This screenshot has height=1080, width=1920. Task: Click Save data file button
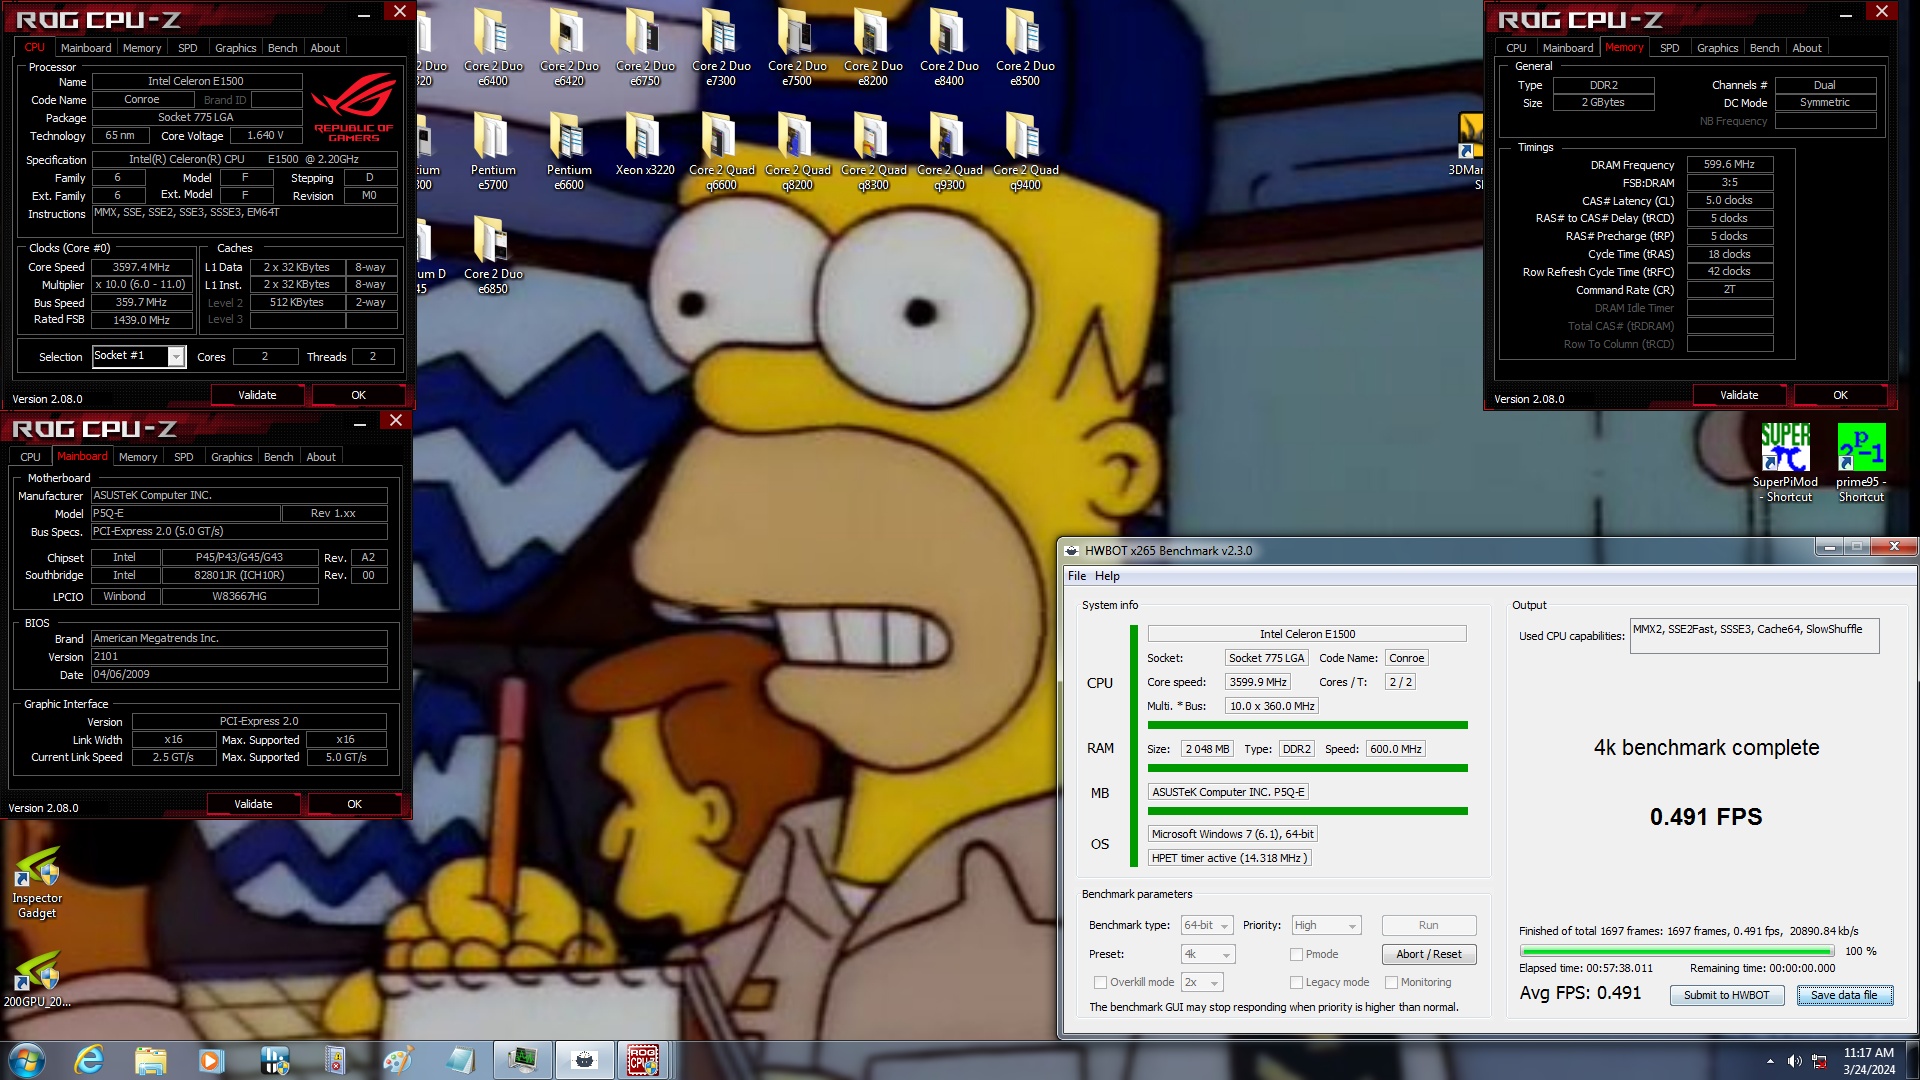pyautogui.click(x=1844, y=995)
